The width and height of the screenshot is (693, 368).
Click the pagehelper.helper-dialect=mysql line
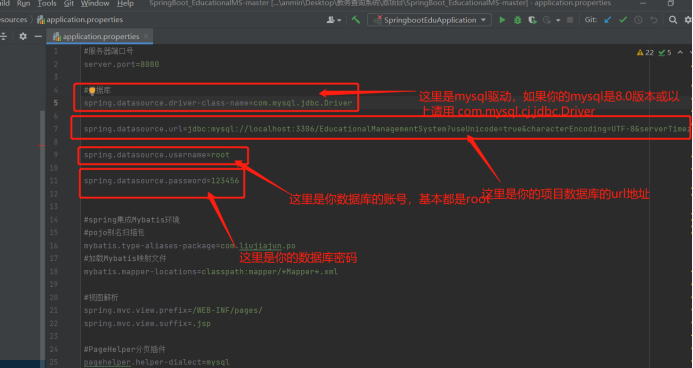156,362
